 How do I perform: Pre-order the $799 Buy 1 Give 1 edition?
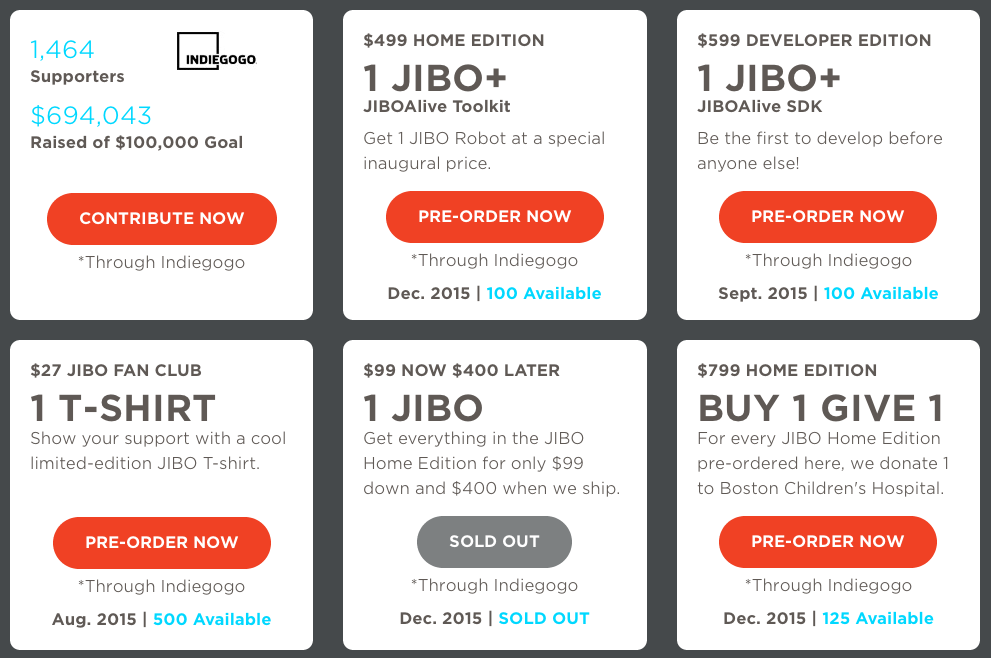coord(828,542)
